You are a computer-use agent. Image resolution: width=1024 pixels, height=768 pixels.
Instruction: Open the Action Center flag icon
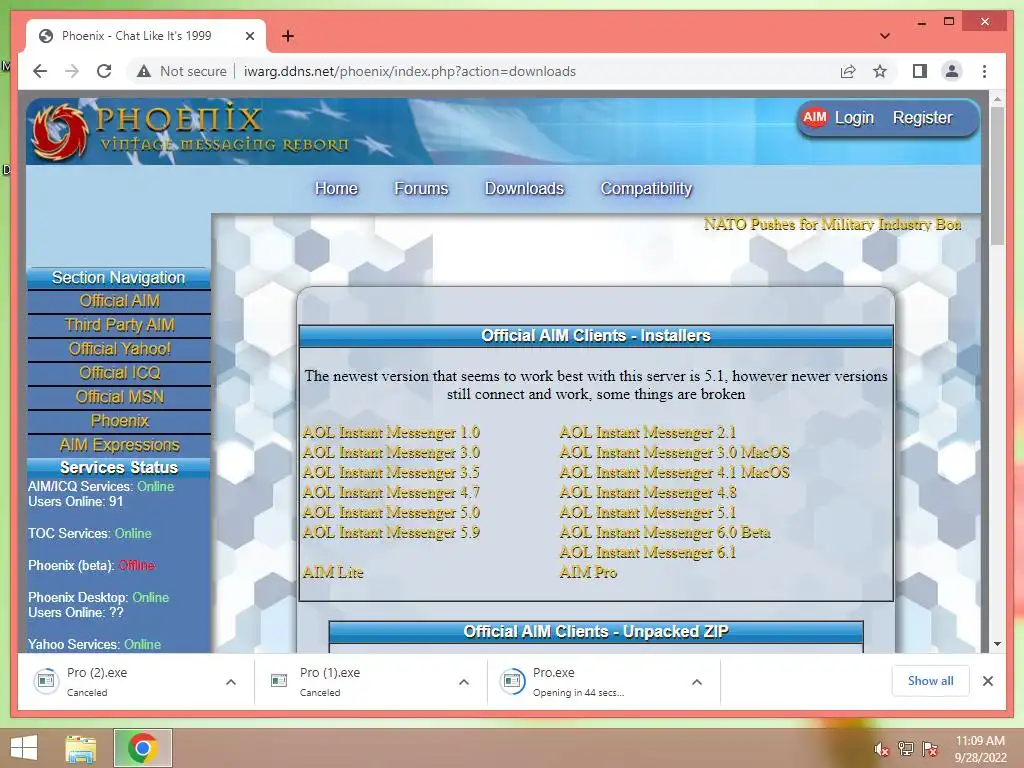click(930, 749)
